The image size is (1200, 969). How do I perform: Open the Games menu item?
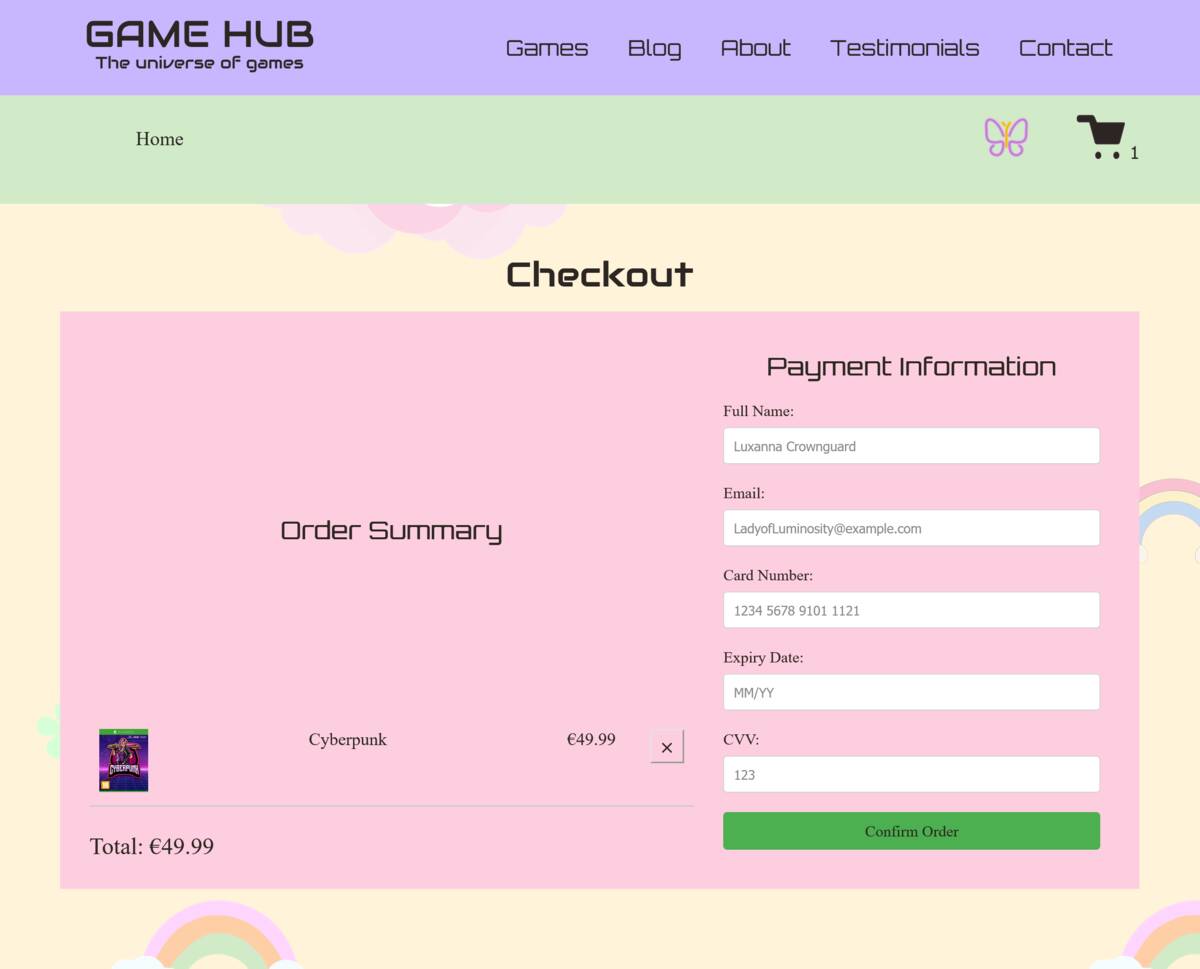[546, 47]
